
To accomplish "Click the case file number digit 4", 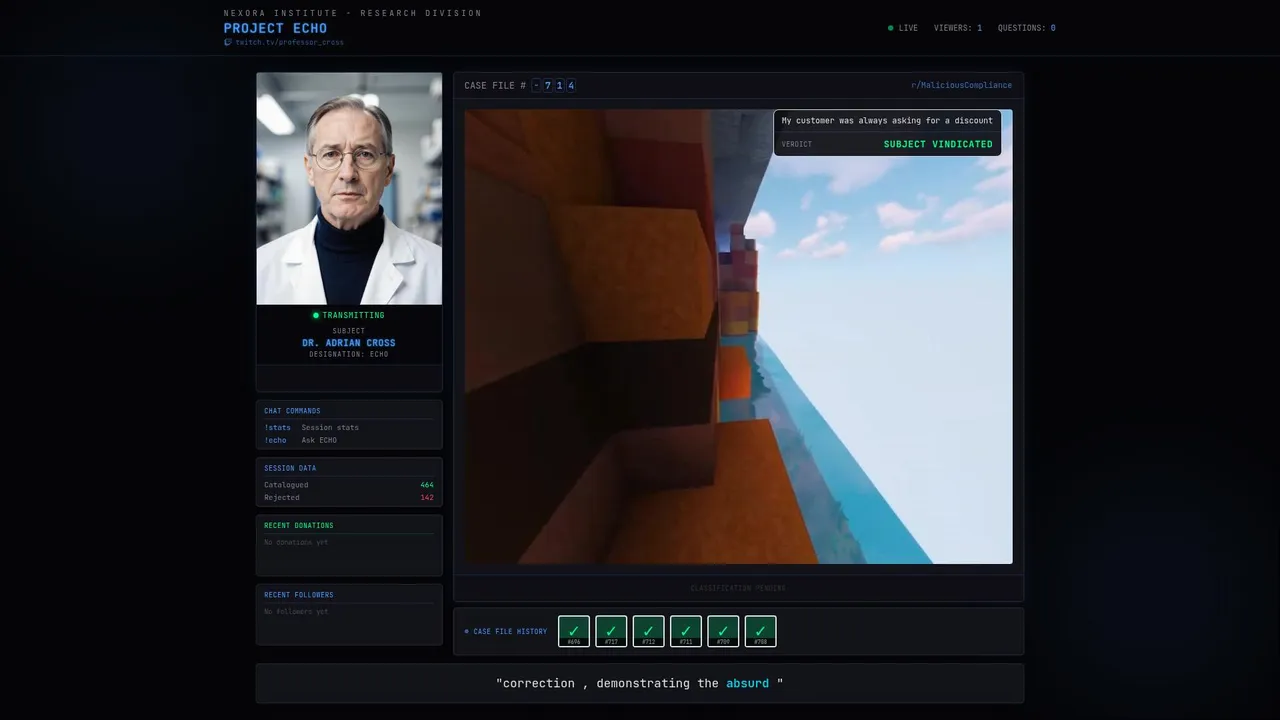I will 571,86.
